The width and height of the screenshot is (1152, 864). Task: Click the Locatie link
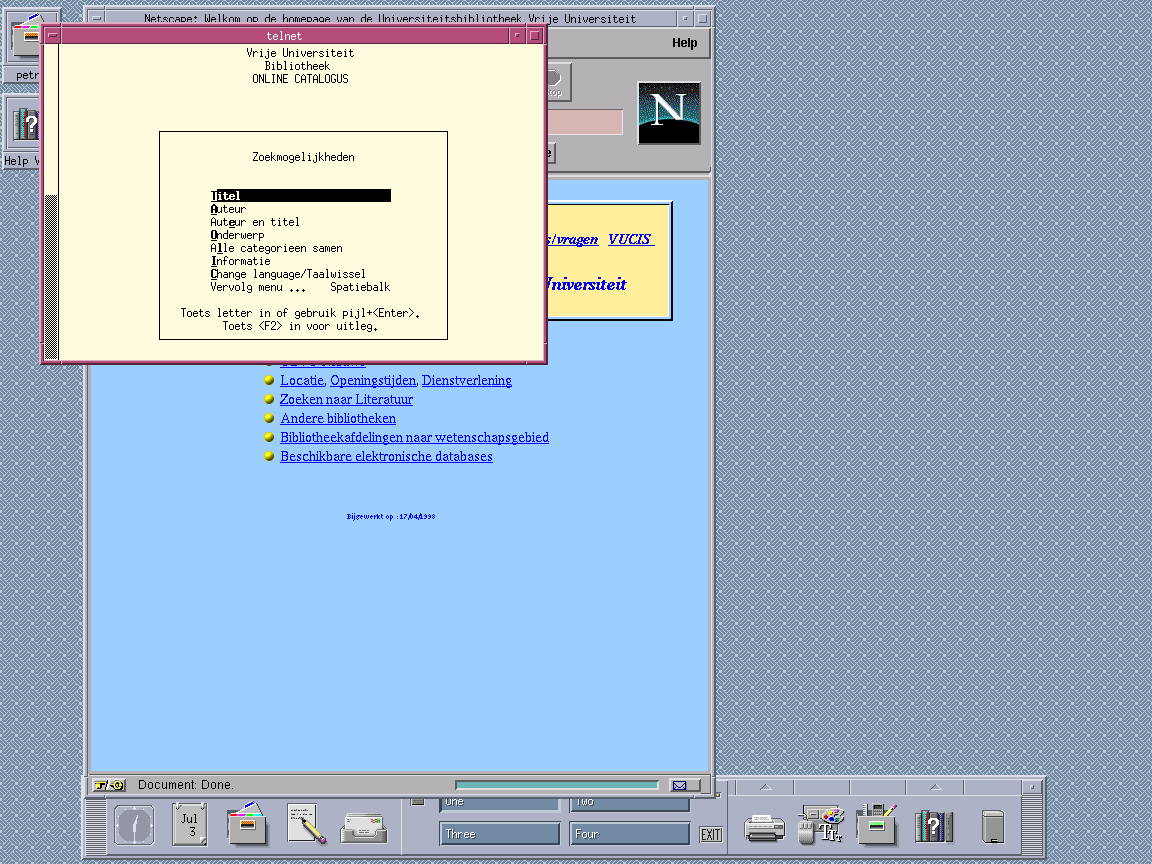[301, 381]
